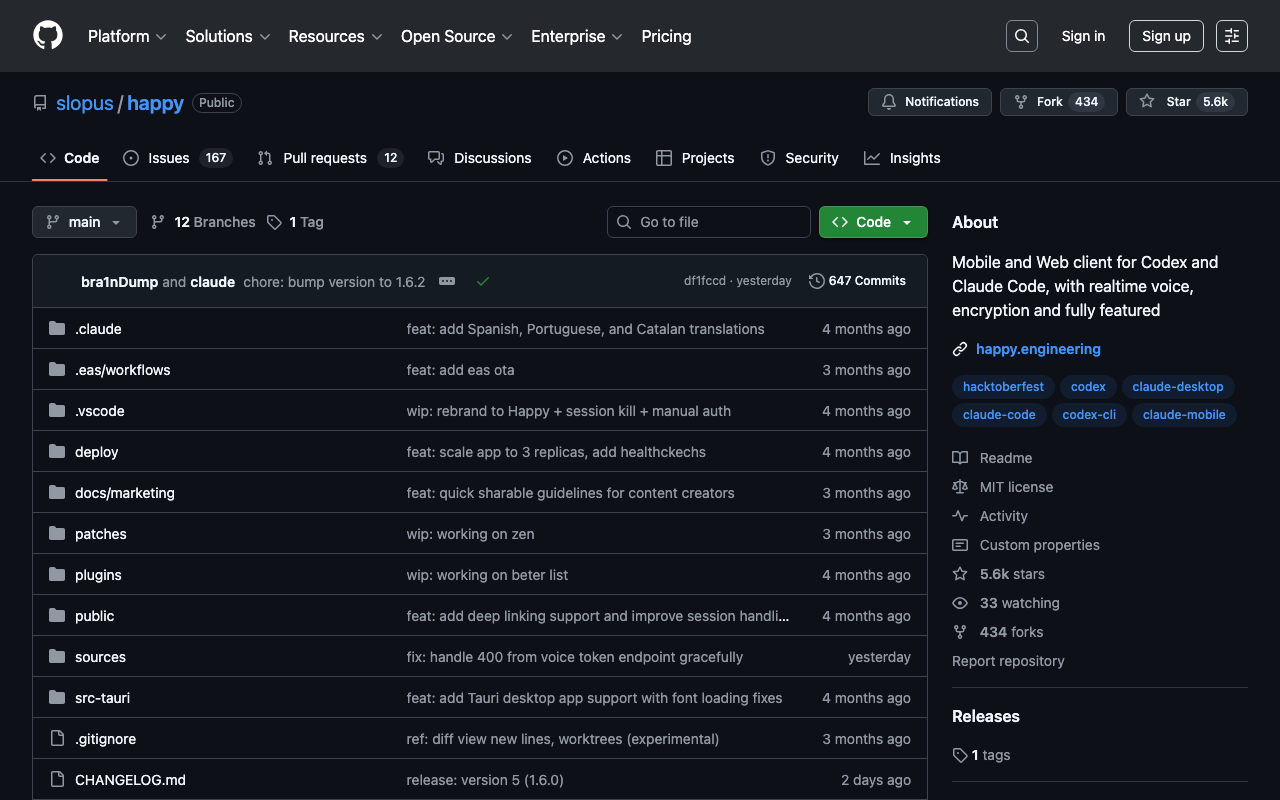1280x800 pixels.
Task: Expand the Open Source menu
Action: 456,36
